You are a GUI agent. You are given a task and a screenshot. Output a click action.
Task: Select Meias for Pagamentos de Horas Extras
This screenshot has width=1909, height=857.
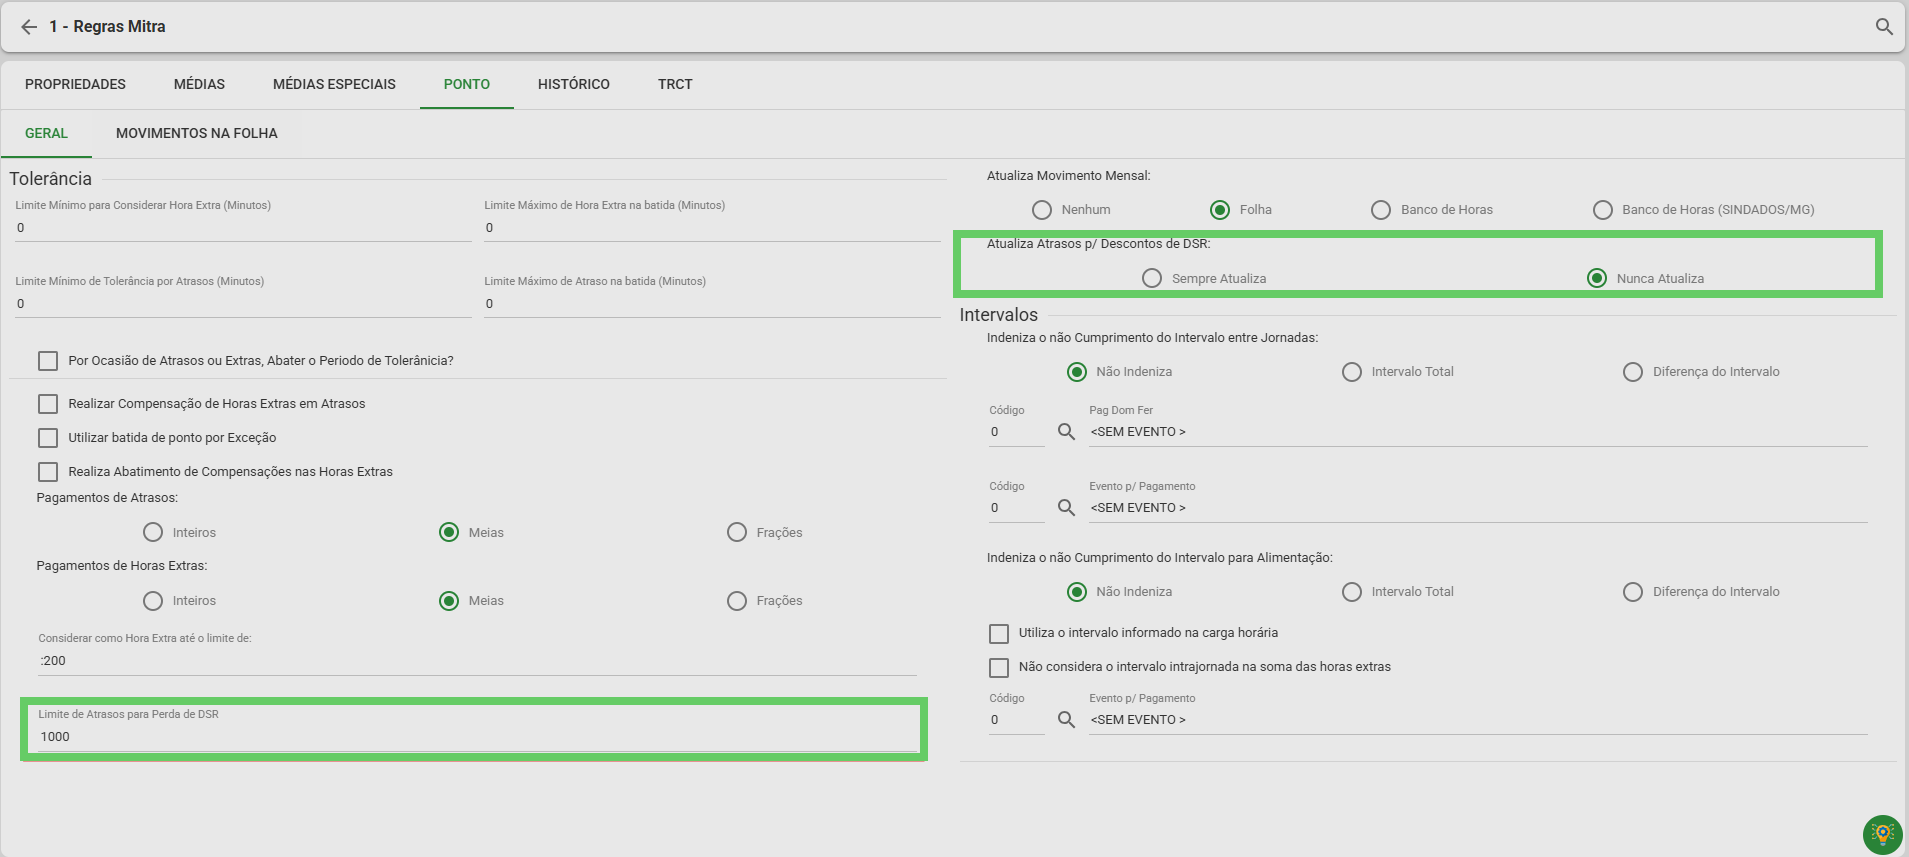[449, 600]
